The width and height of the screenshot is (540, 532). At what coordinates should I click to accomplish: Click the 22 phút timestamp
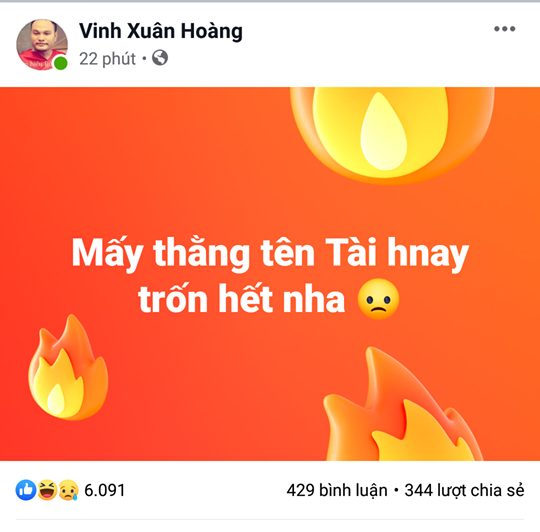coord(107,59)
